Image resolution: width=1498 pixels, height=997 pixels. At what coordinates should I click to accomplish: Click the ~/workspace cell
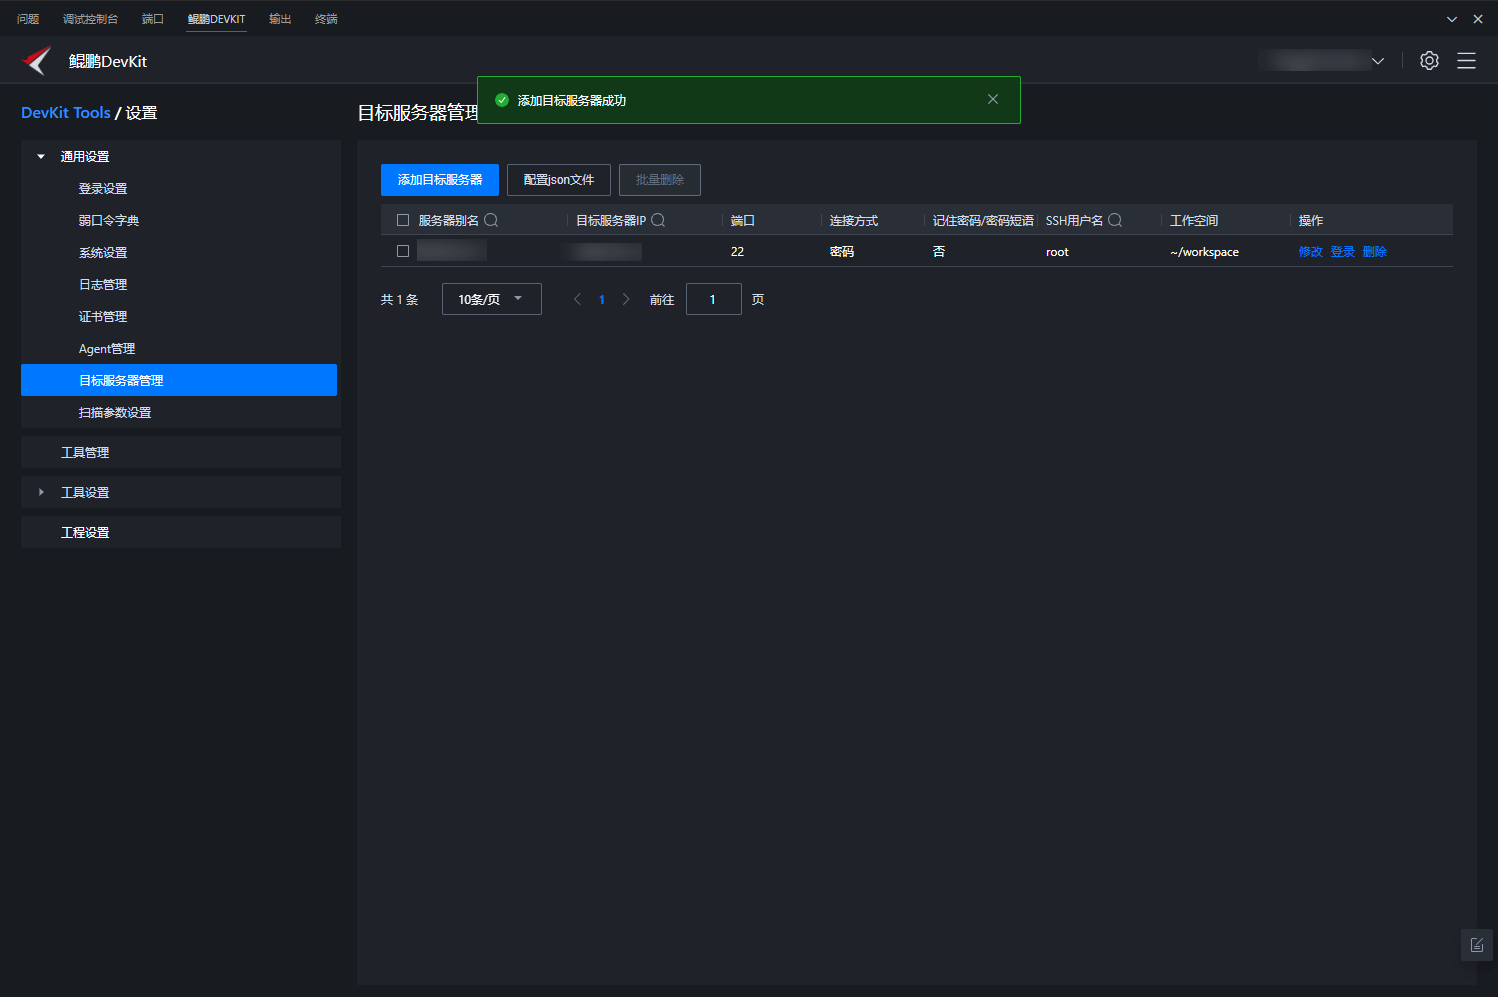coord(1204,252)
